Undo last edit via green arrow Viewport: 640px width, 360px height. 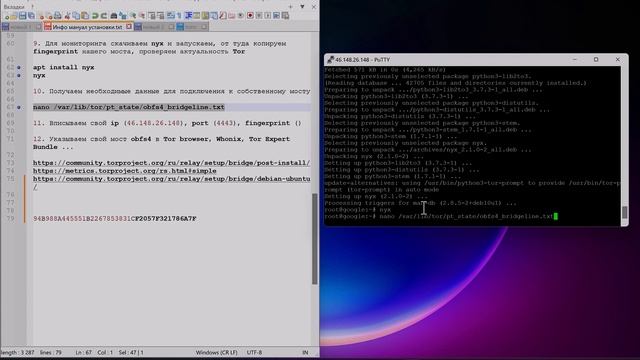coord(95,16)
